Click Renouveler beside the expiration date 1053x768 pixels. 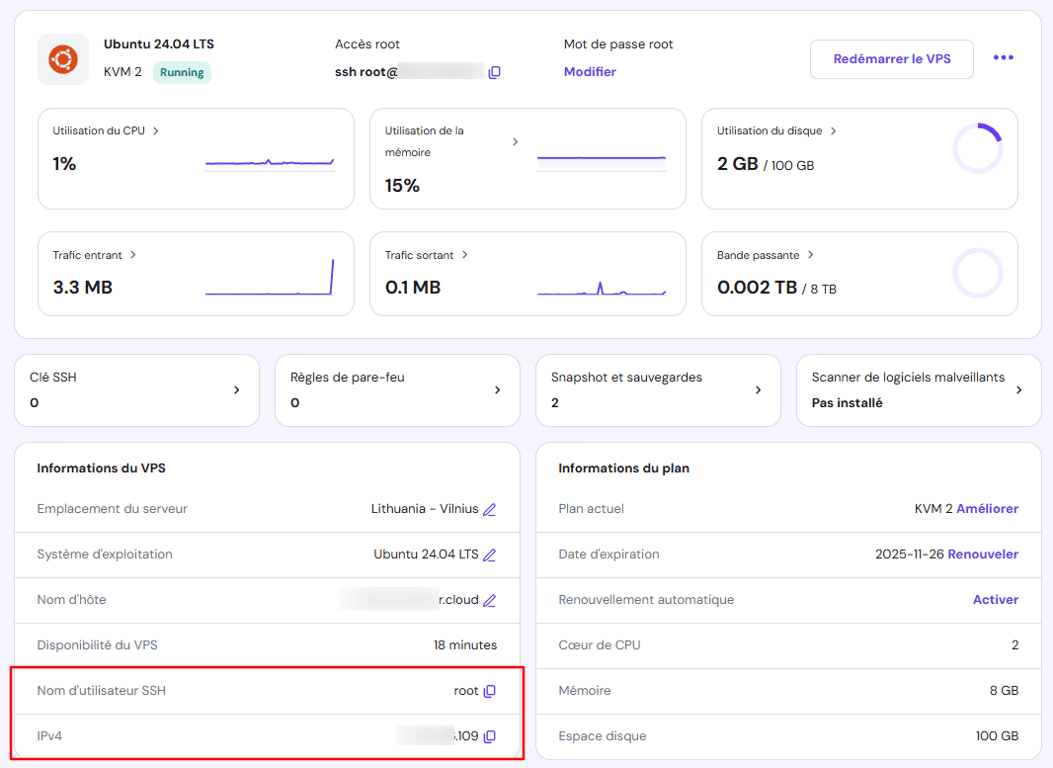pyautogui.click(x=983, y=554)
